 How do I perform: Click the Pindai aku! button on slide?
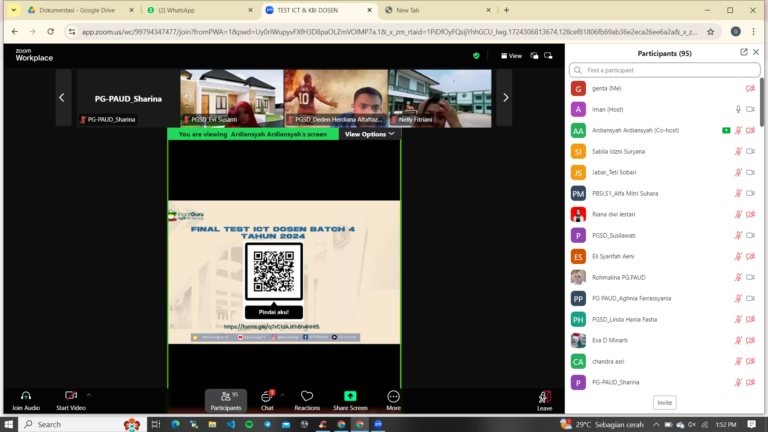pyautogui.click(x=273, y=312)
